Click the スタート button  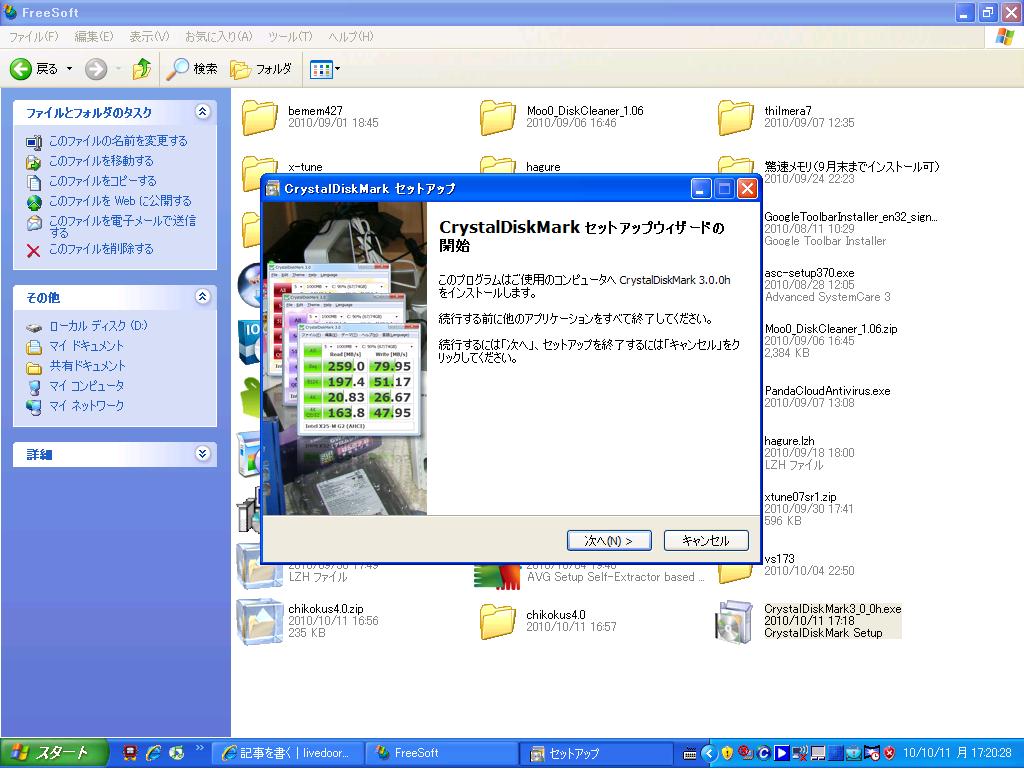54,753
